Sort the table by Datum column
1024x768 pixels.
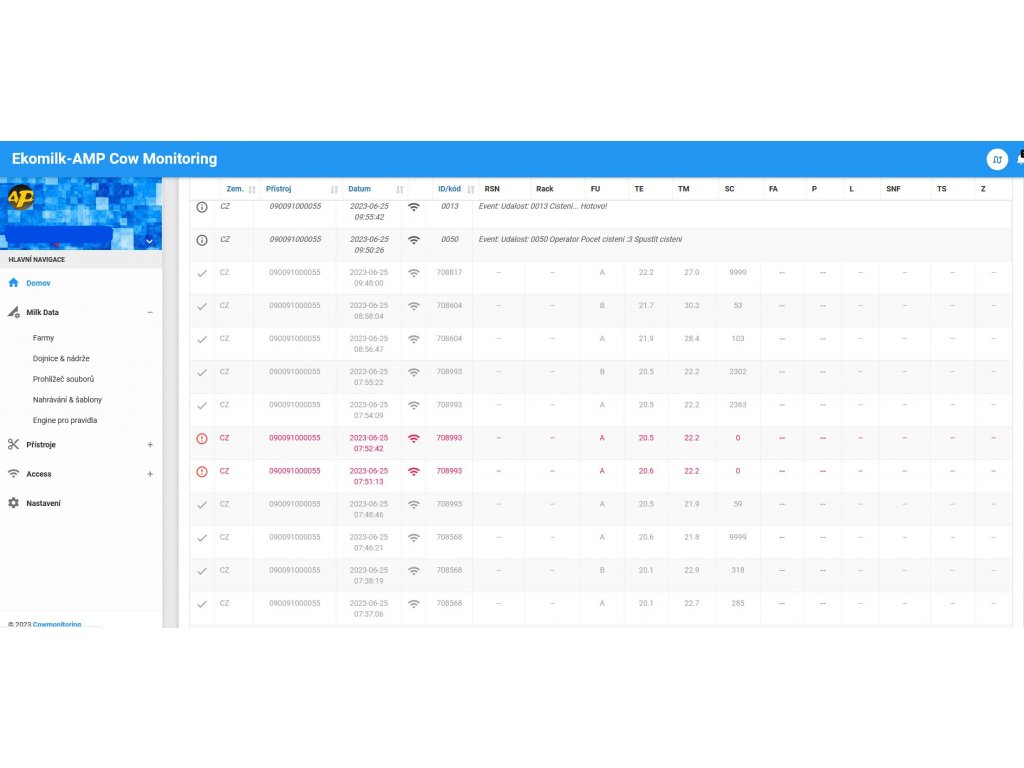click(360, 189)
